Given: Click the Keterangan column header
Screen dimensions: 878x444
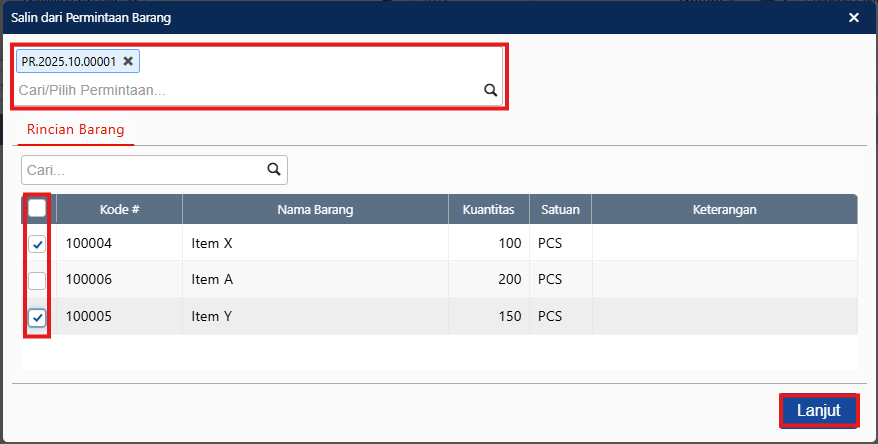Looking at the screenshot, I should [724, 209].
